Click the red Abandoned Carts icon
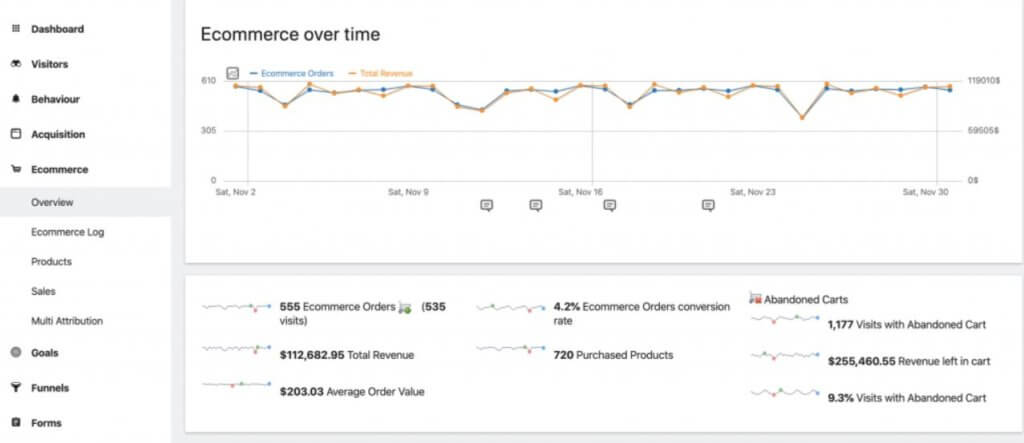Image resolution: width=1024 pixels, height=443 pixels. [756, 299]
